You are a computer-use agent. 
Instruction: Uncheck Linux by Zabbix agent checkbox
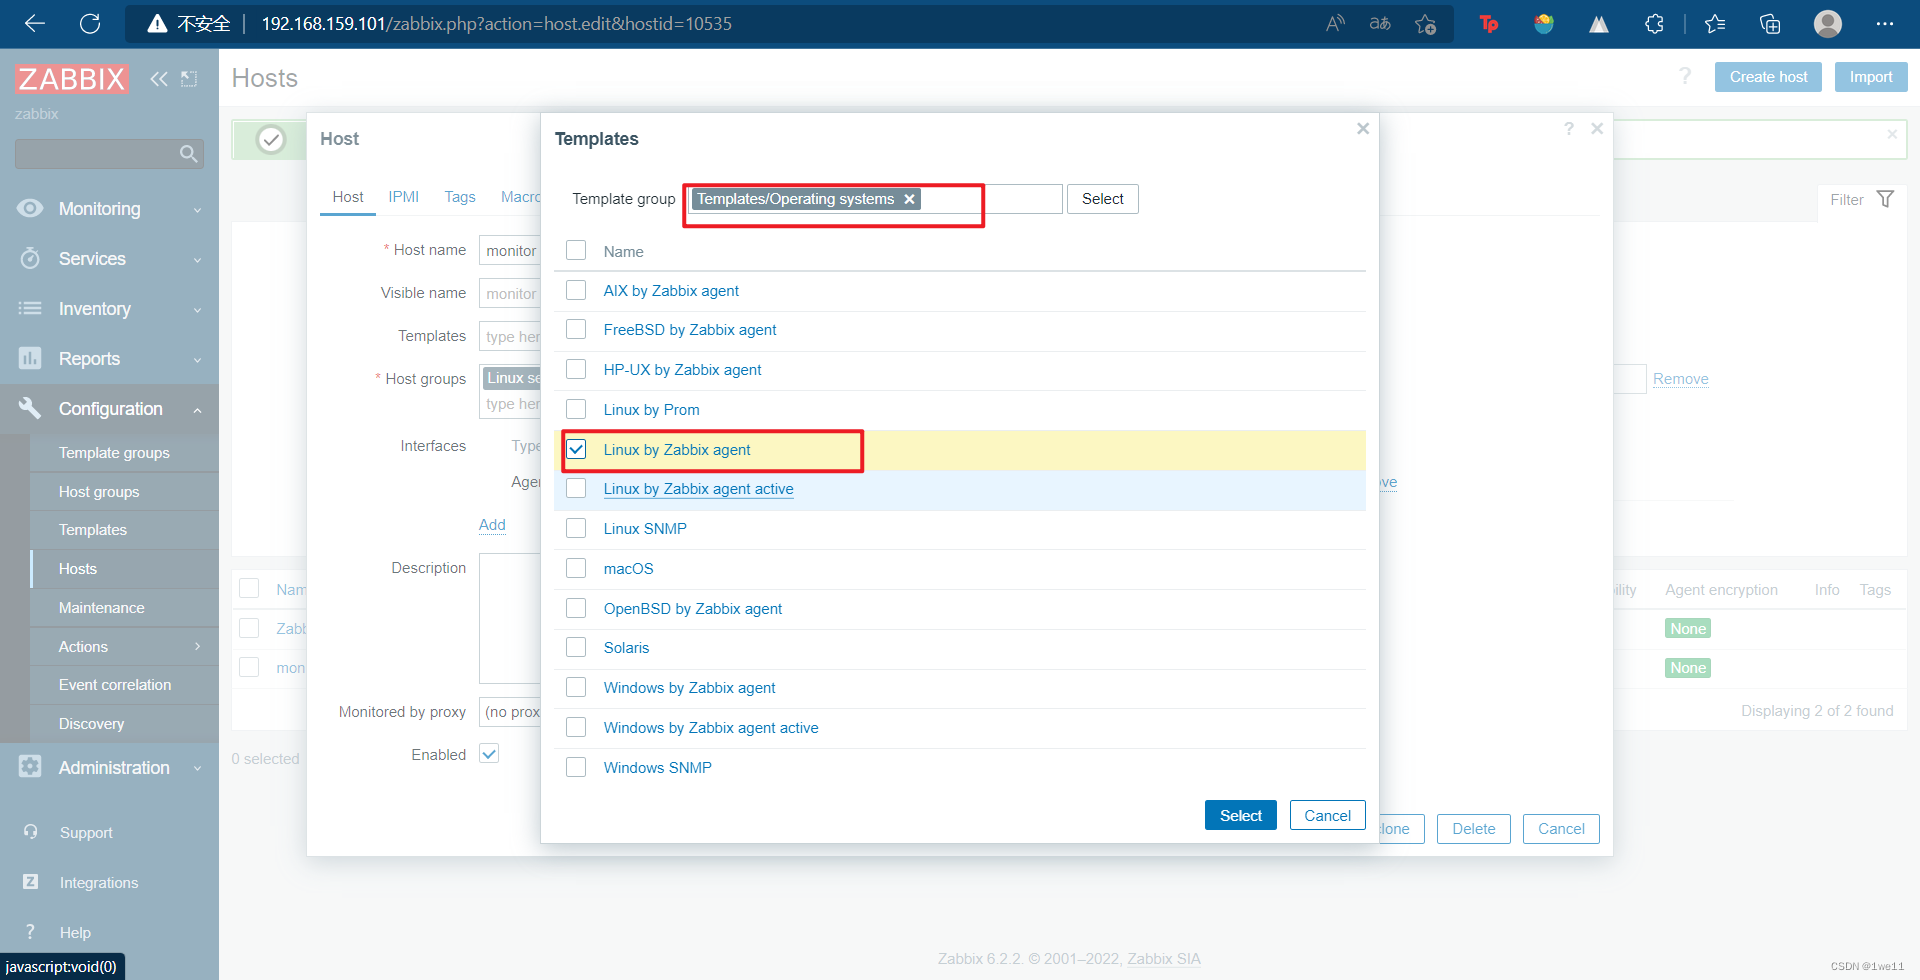pos(576,449)
